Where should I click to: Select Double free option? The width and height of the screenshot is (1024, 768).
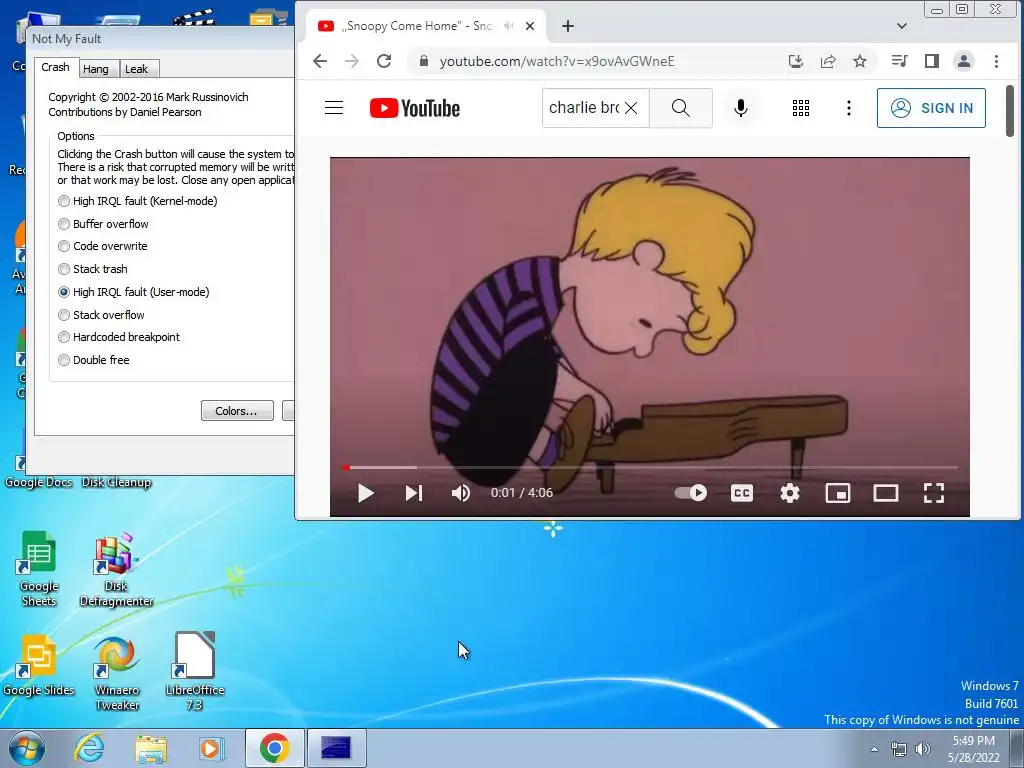(93, 360)
